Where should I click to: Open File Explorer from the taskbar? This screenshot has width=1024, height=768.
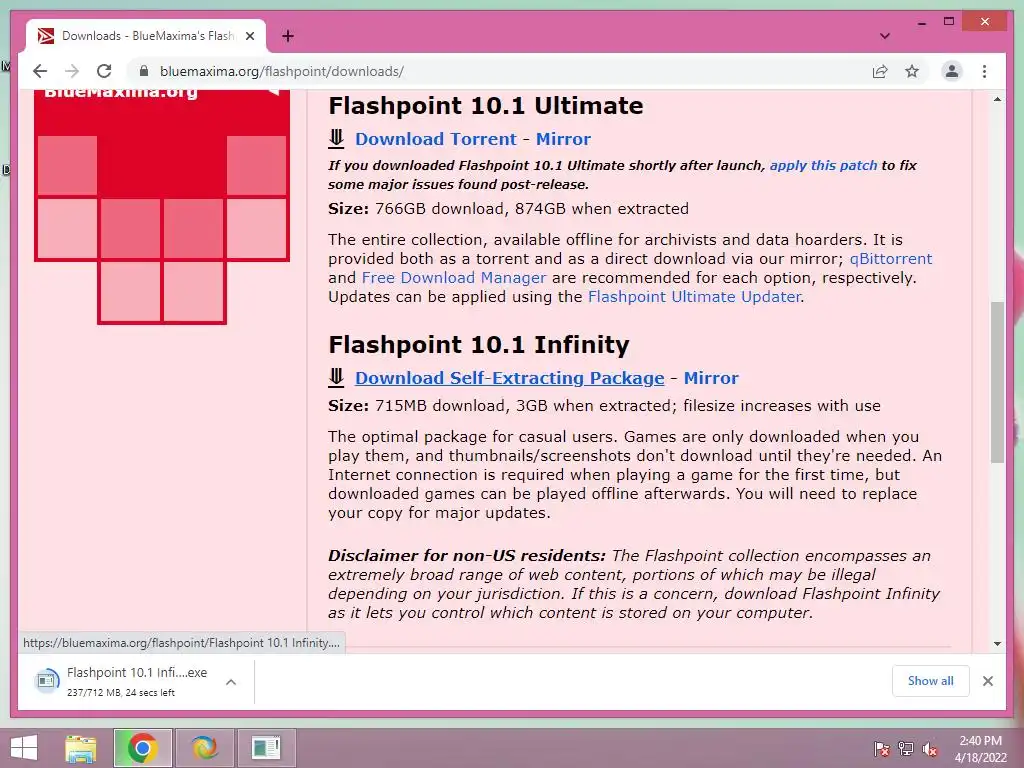click(81, 748)
